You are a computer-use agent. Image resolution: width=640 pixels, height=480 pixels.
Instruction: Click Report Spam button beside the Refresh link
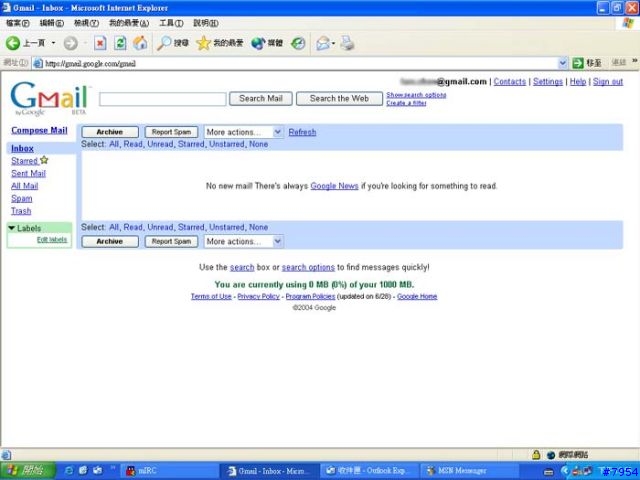pyautogui.click(x=171, y=132)
